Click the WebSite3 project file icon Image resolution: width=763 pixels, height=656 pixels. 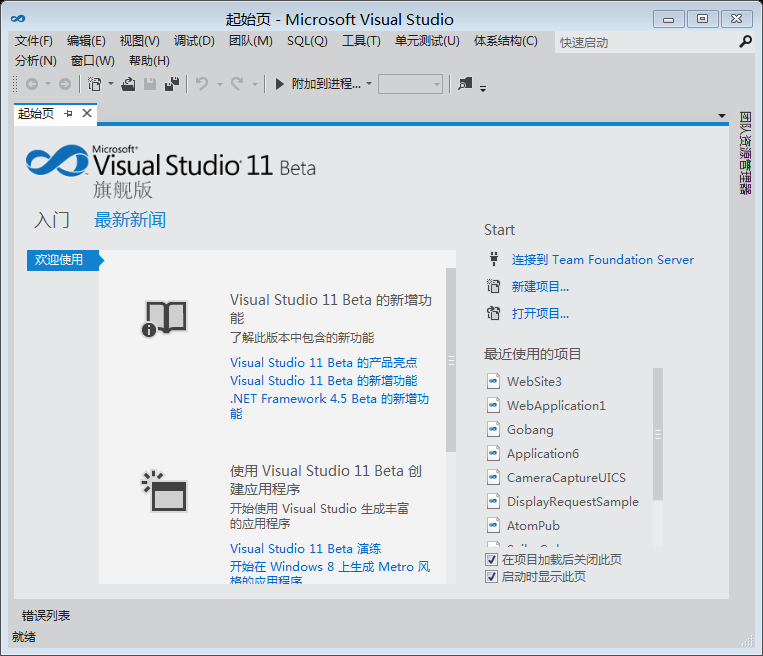[x=493, y=381]
